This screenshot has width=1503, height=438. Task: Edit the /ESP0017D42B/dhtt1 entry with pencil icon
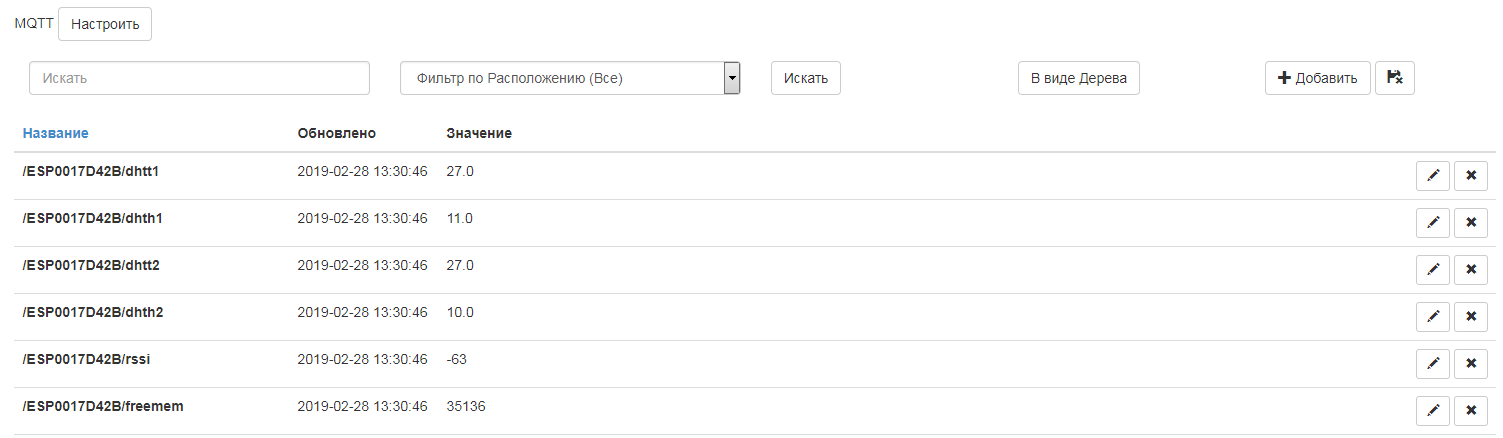tap(1433, 176)
